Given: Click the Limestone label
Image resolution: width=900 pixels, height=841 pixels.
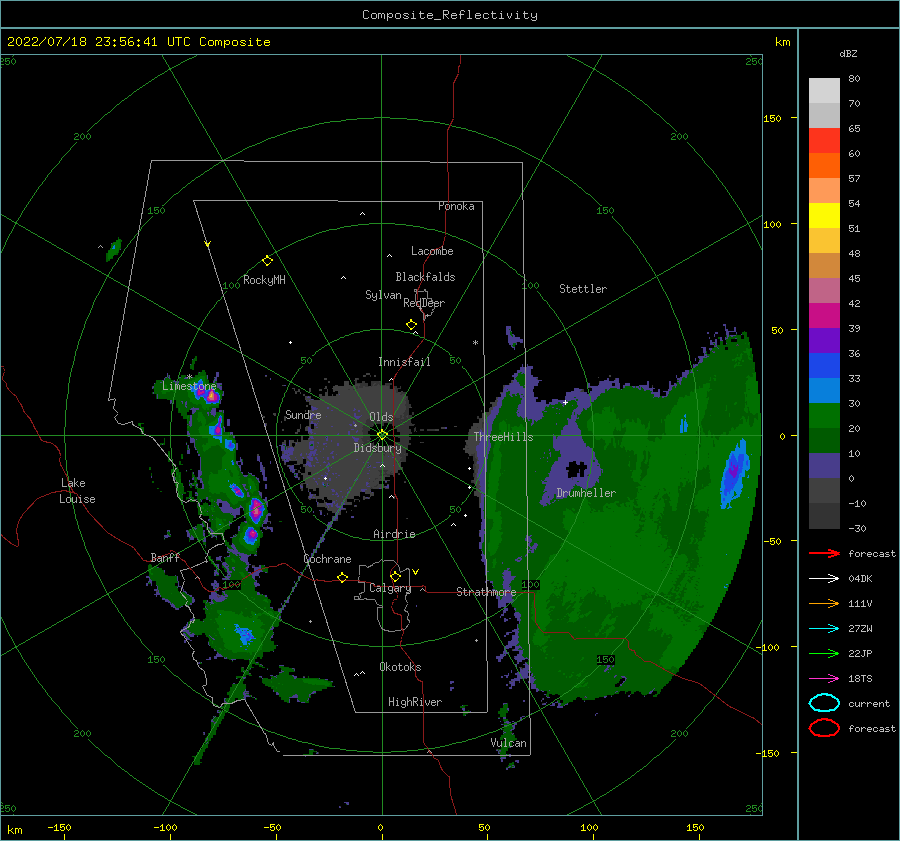Looking at the screenshot, I should 189,386.
